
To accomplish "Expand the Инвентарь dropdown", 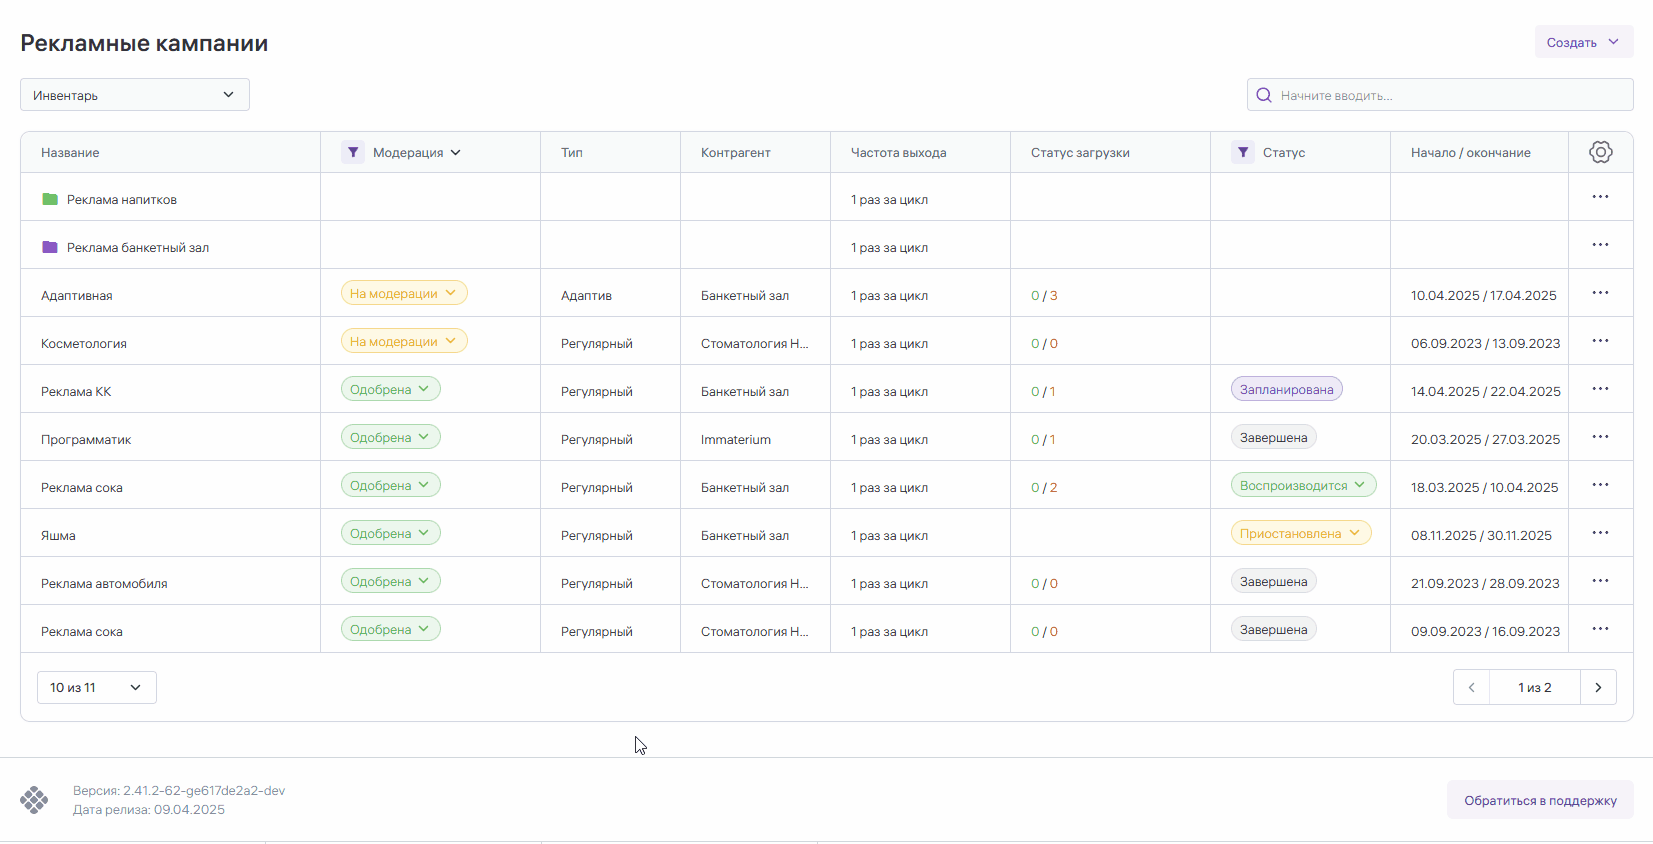I will (x=134, y=95).
